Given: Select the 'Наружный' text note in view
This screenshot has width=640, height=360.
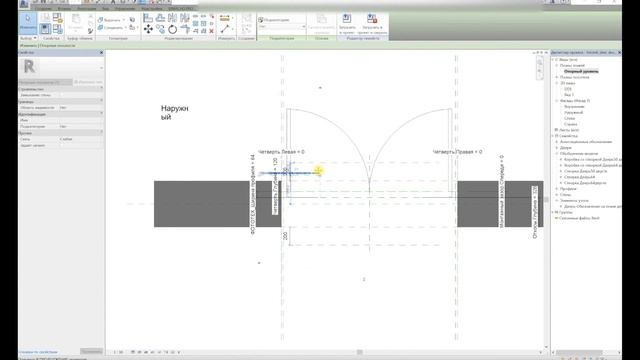Looking at the screenshot, I should 175,113.
